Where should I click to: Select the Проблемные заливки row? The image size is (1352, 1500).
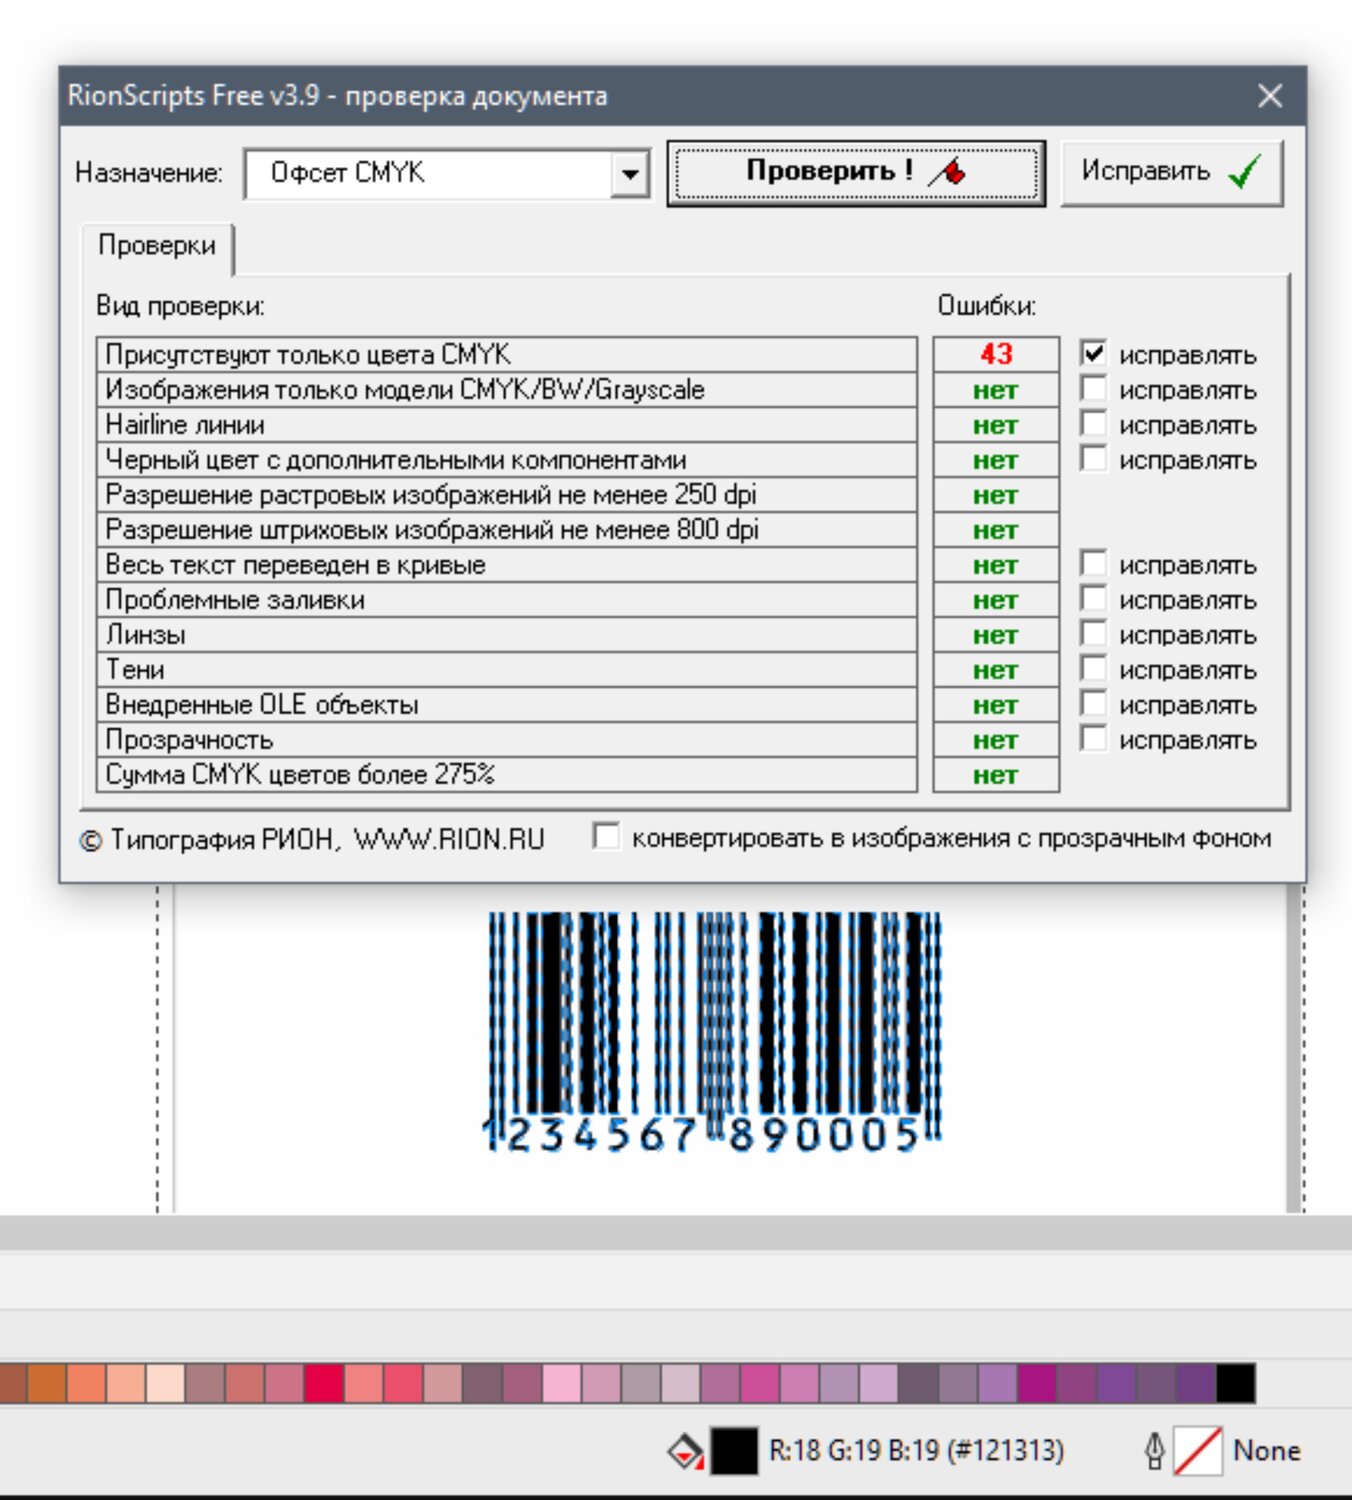(507, 600)
